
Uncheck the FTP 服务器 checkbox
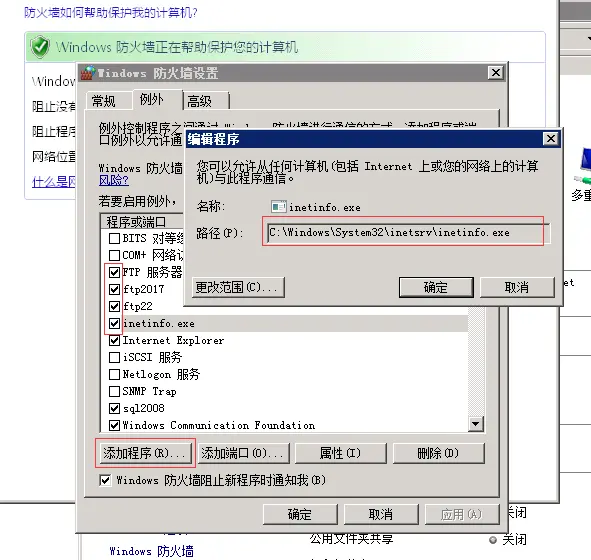(x=114, y=272)
